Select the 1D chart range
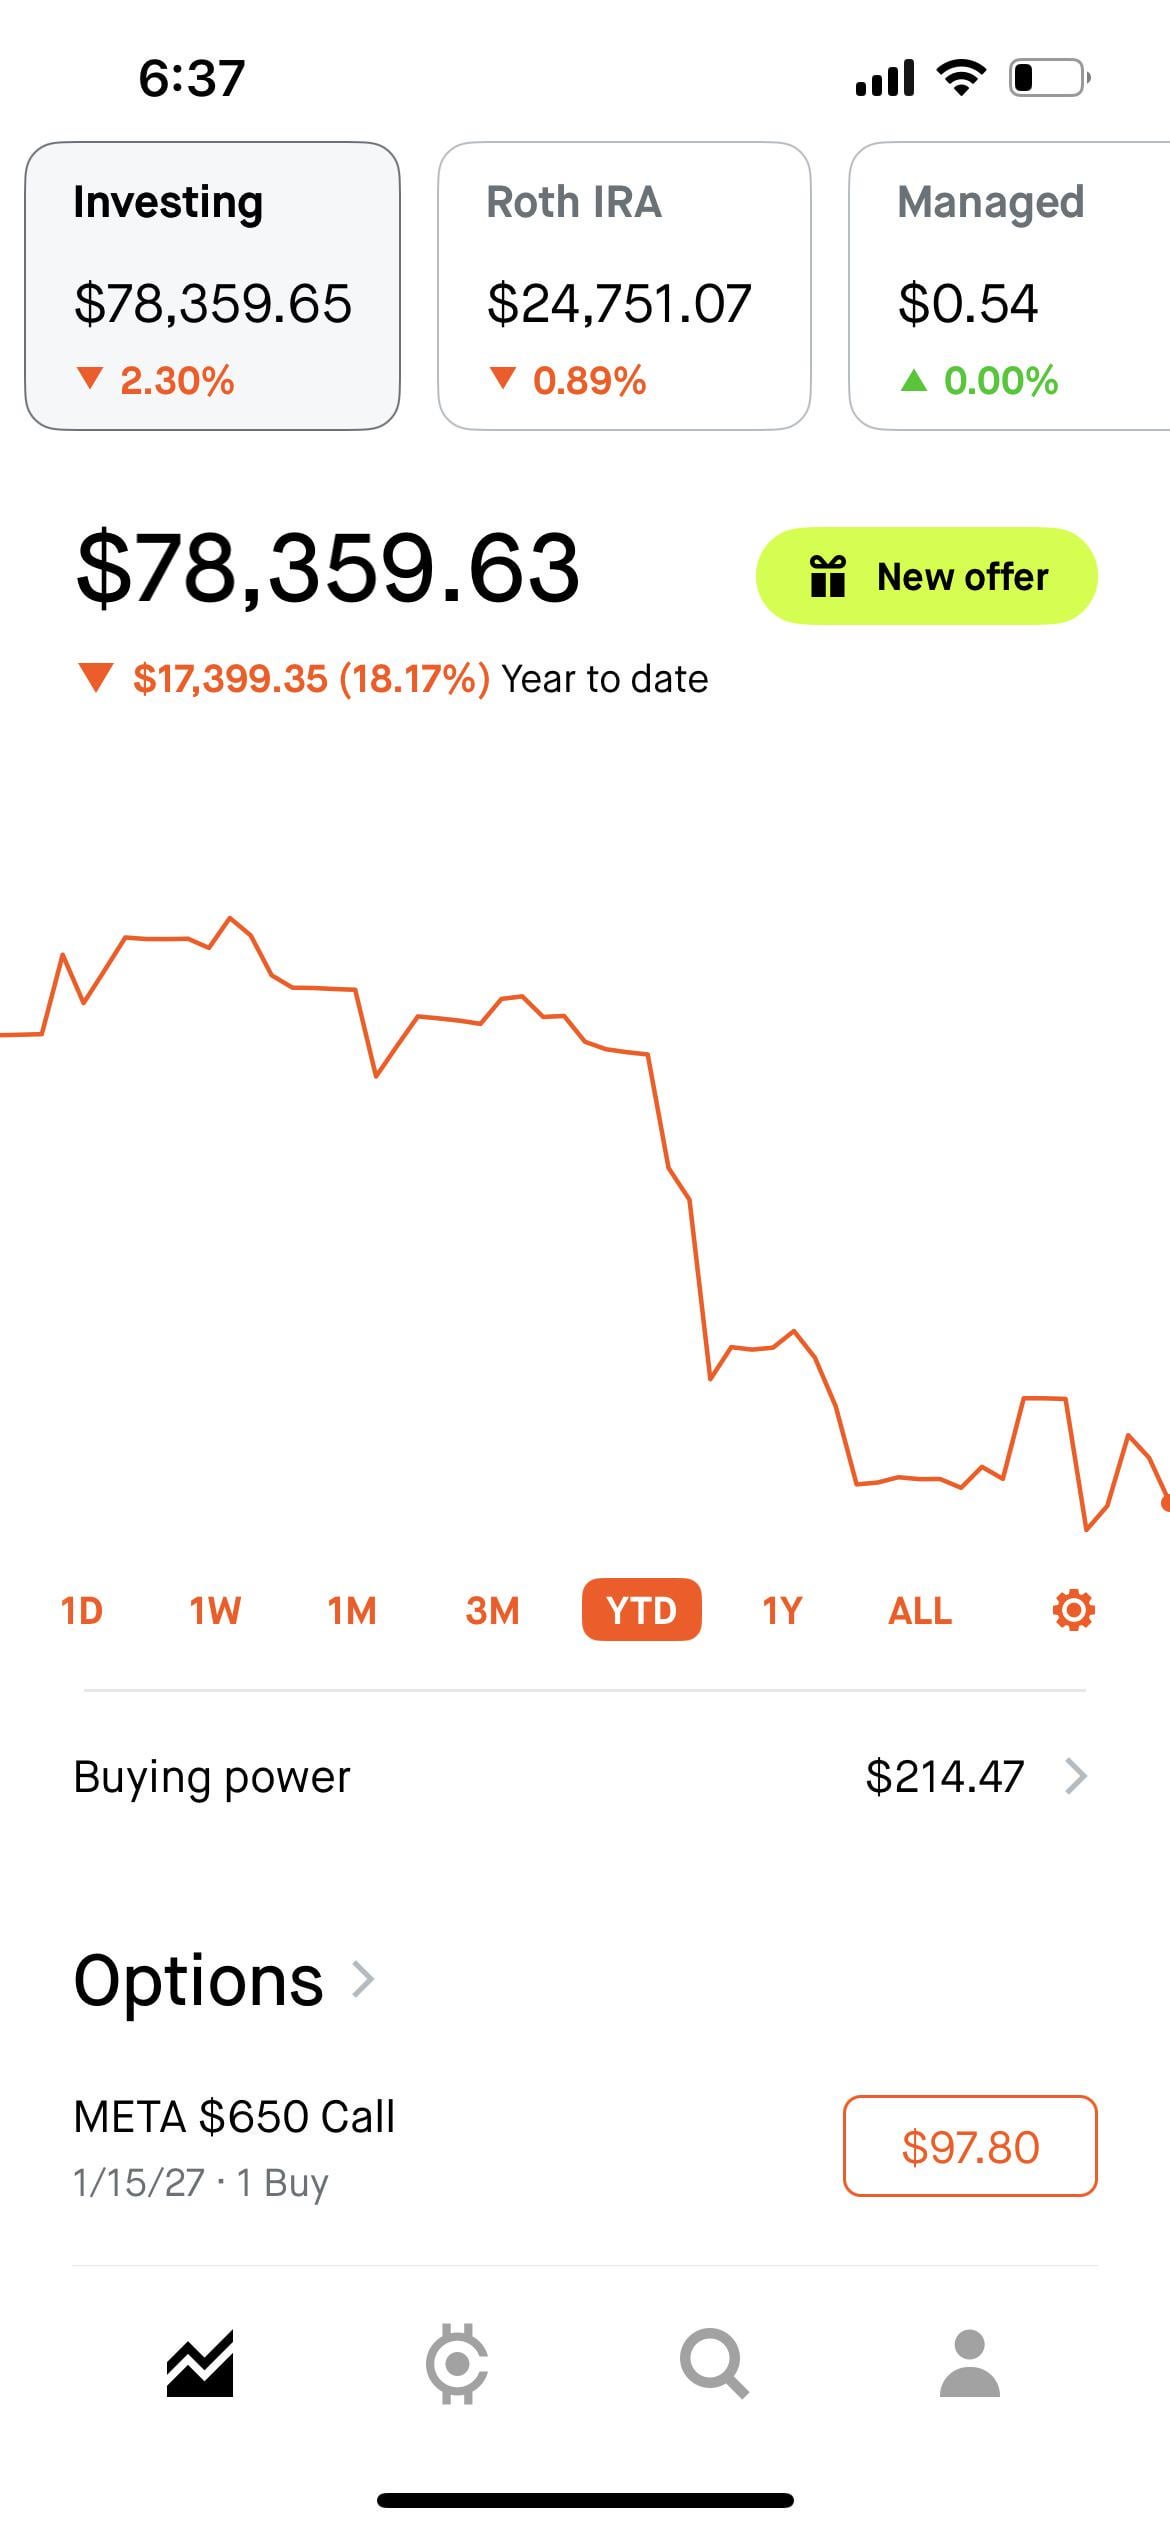The height and width of the screenshot is (2532, 1170). pyautogui.click(x=82, y=1611)
